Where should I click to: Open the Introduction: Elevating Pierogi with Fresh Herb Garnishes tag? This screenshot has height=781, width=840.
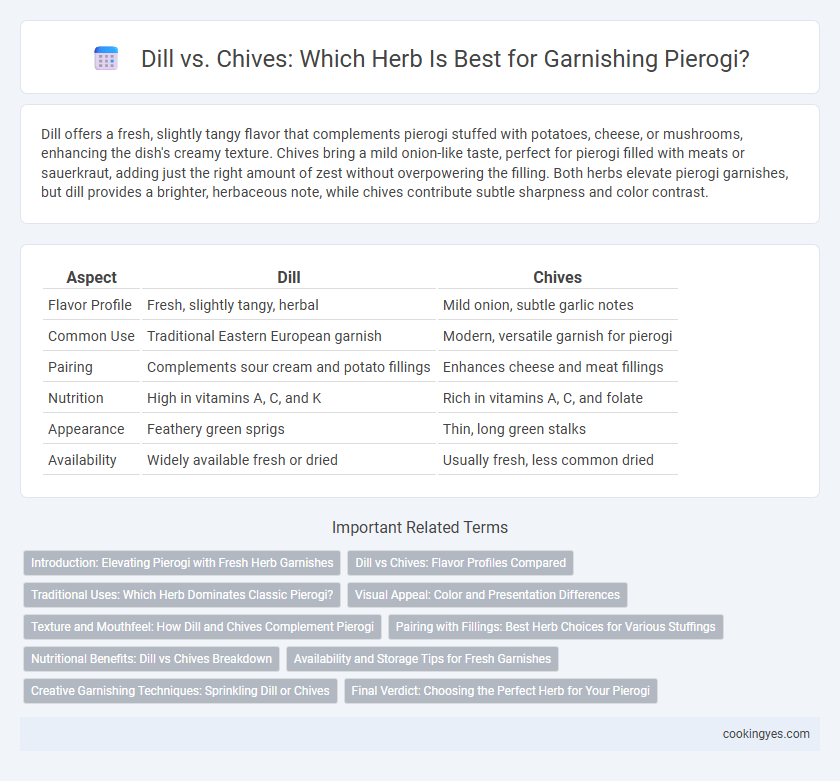point(182,563)
